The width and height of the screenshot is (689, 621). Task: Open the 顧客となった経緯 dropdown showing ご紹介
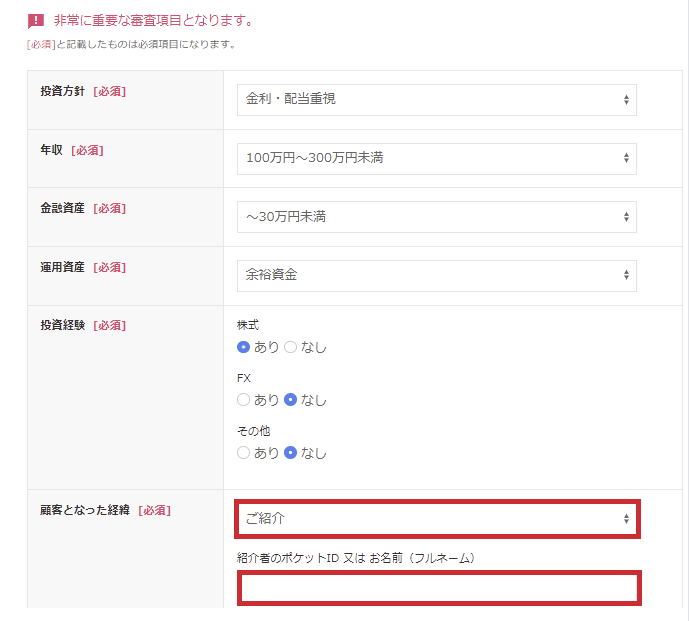click(436, 519)
